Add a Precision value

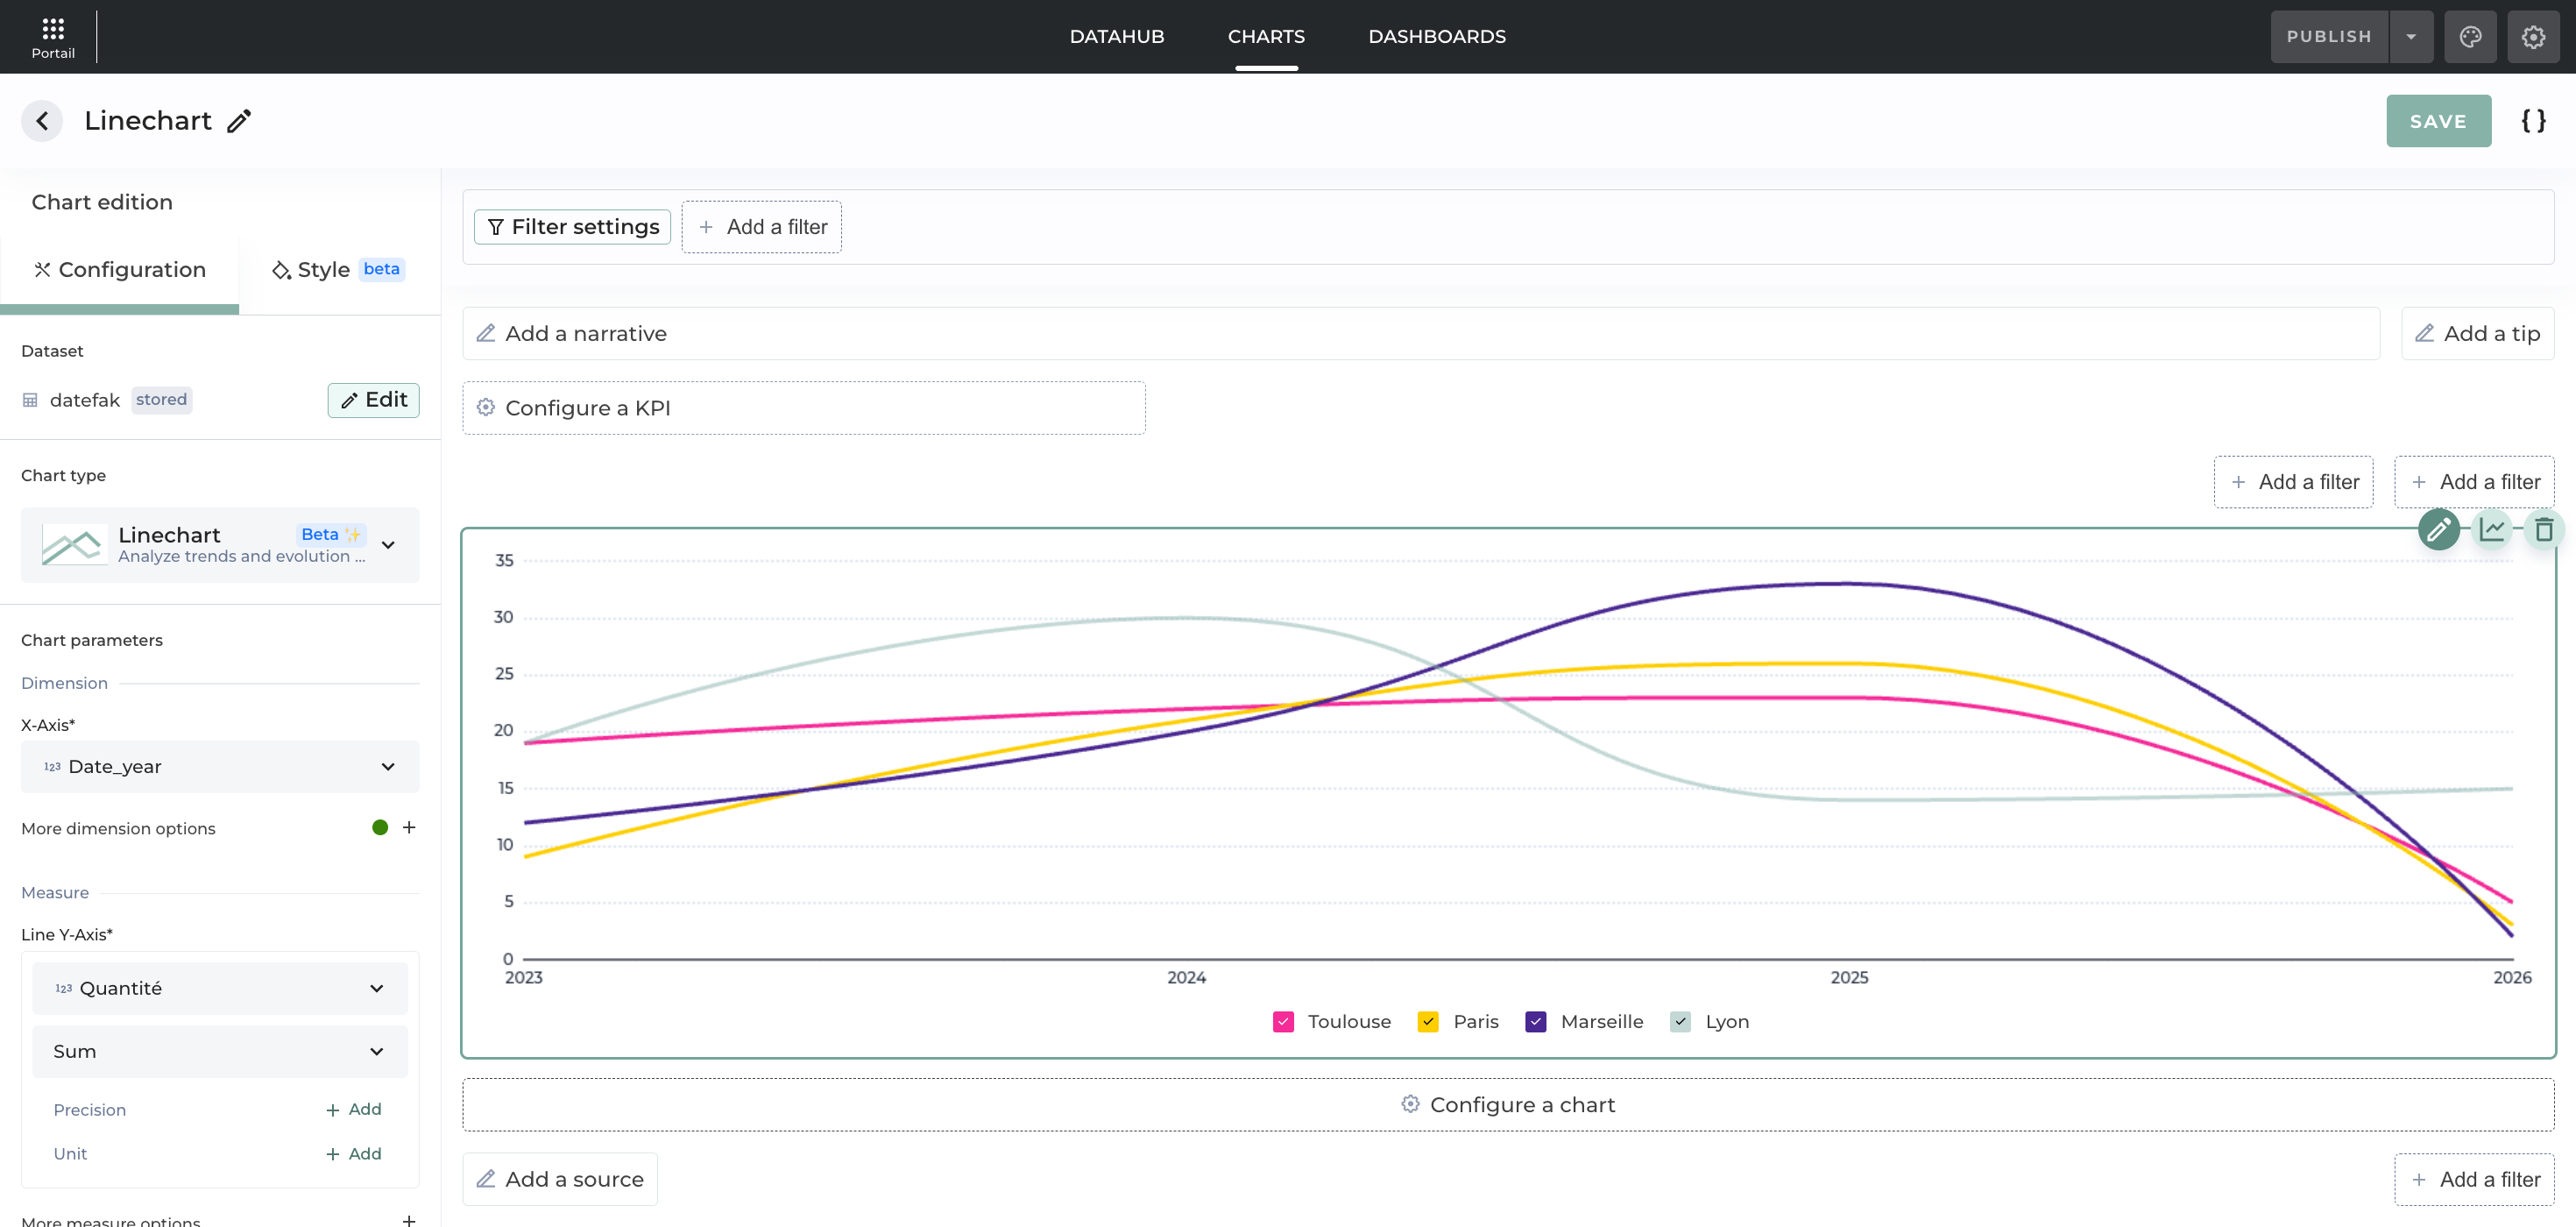point(353,1109)
